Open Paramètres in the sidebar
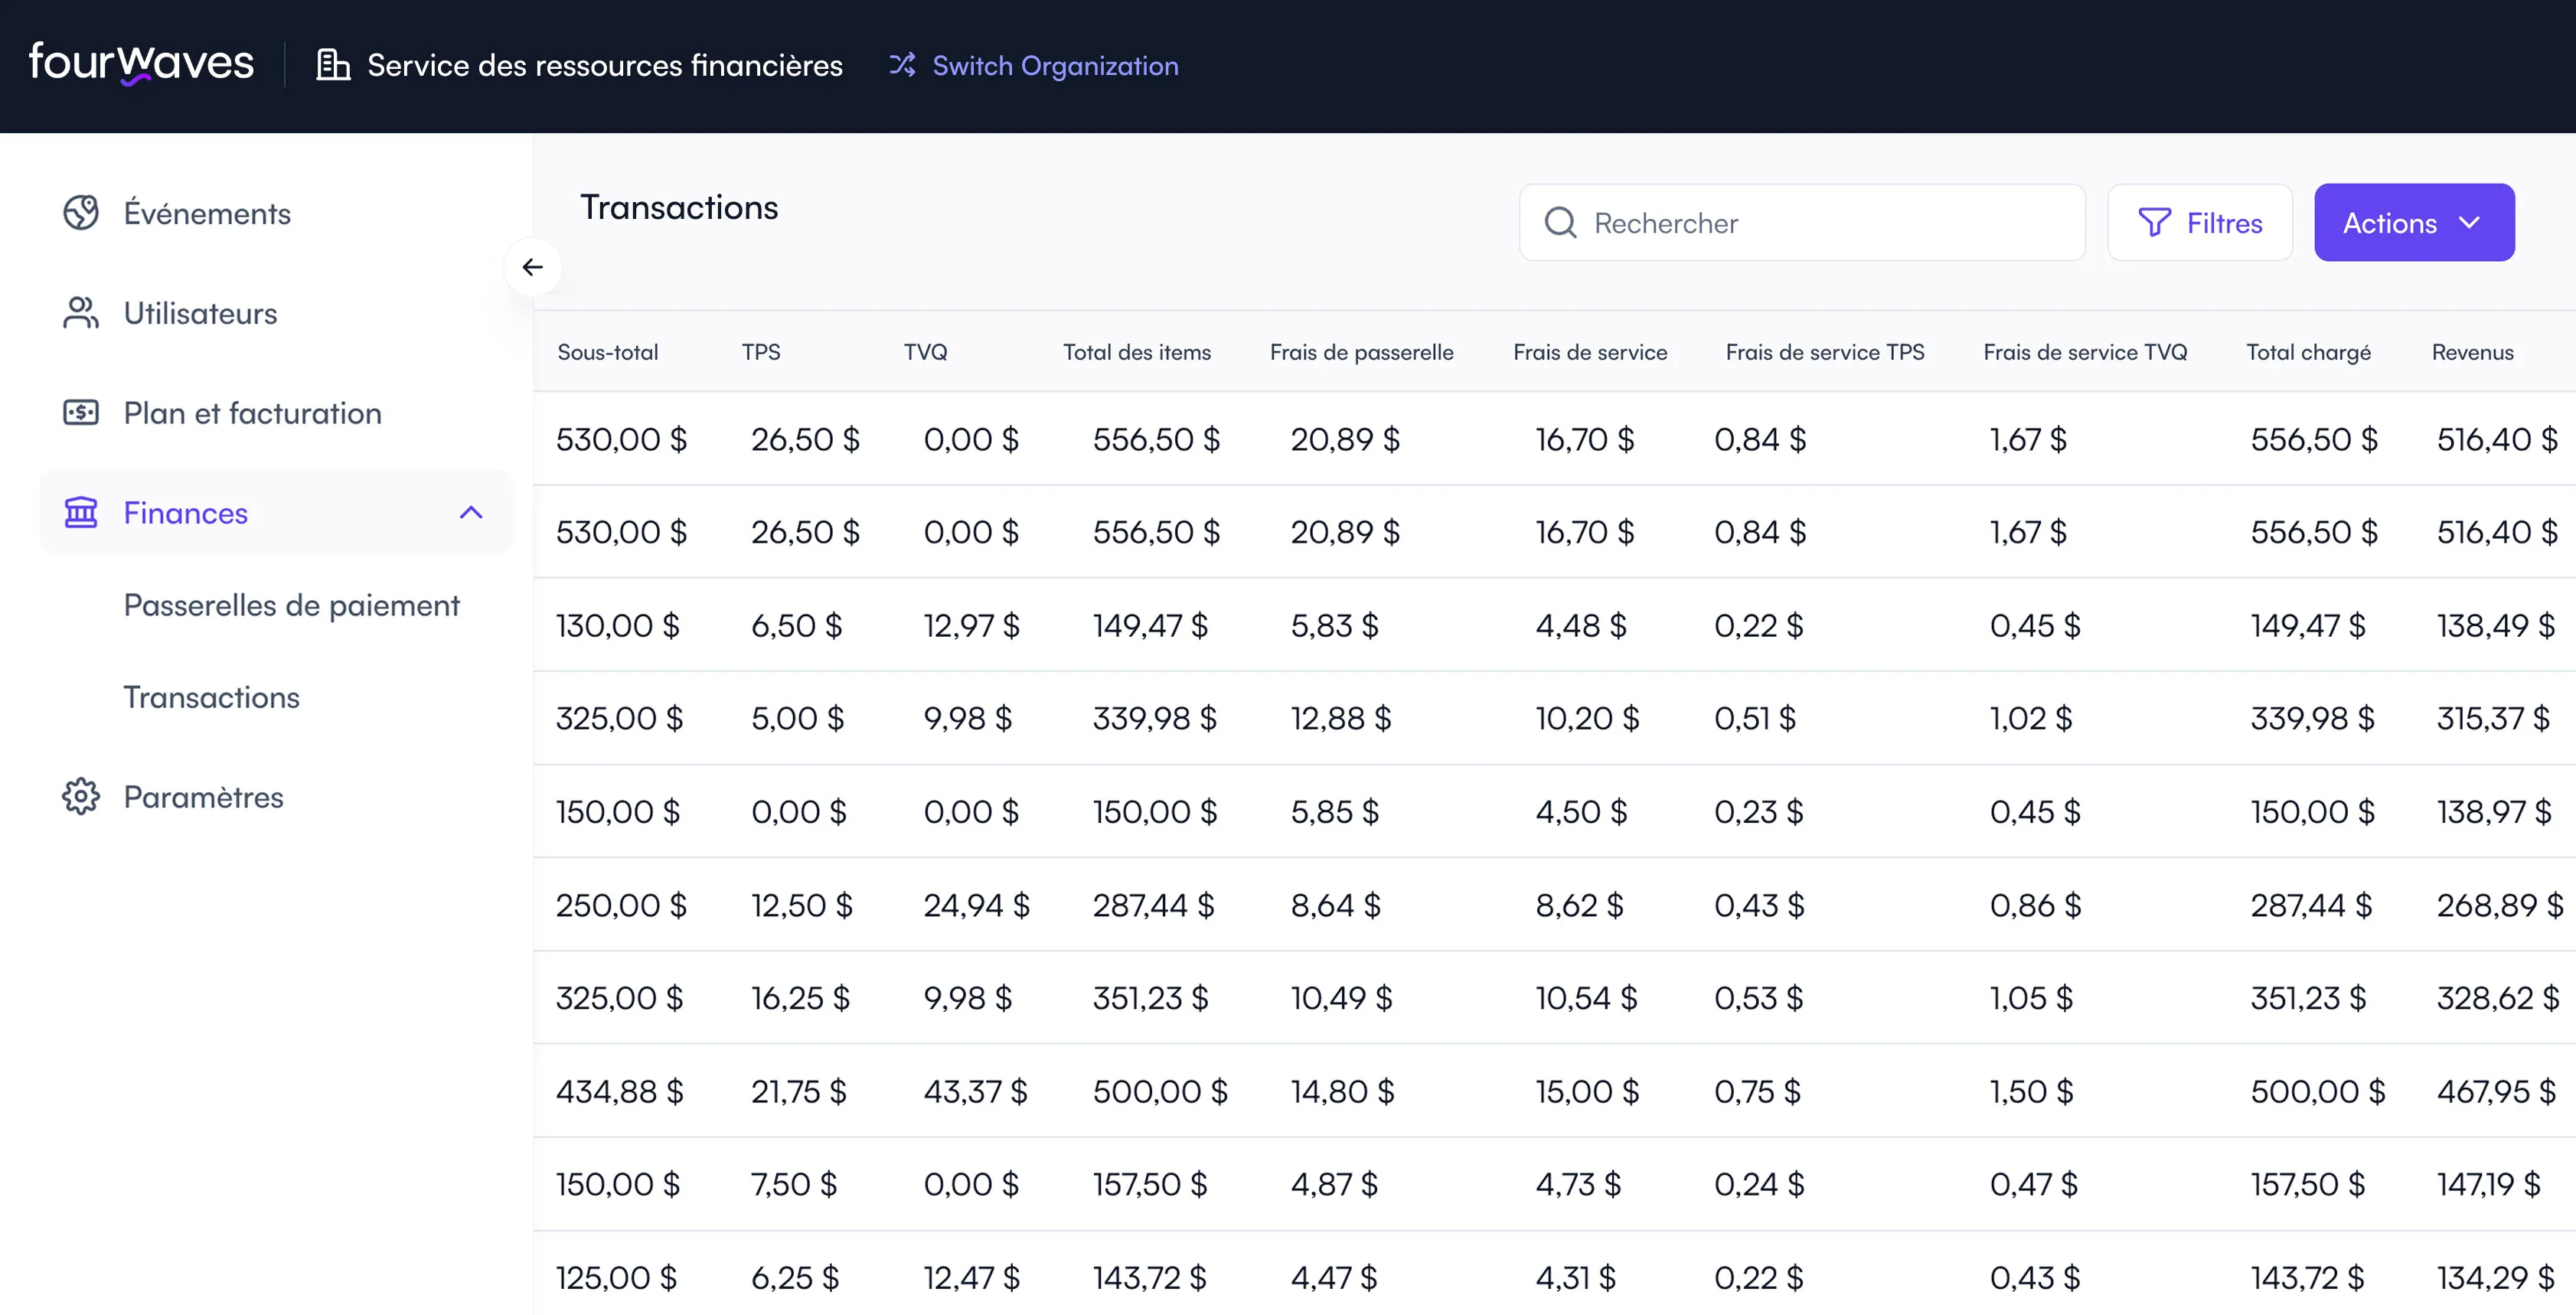 tap(203, 797)
